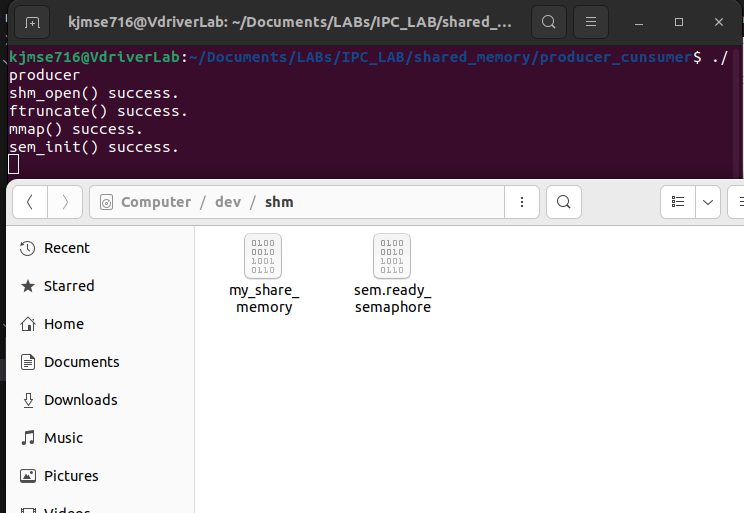
Task: Open the terminal hamburger menu
Action: (591, 21)
